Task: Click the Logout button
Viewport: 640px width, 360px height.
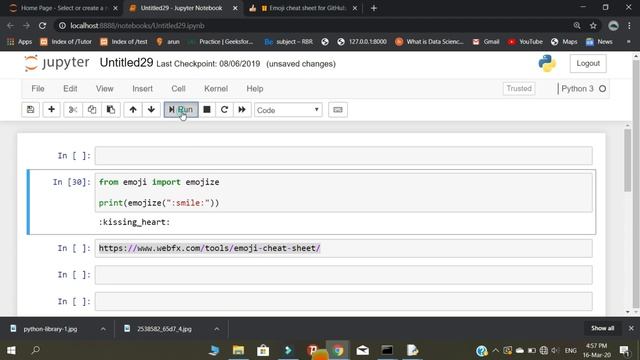Action: (588, 63)
